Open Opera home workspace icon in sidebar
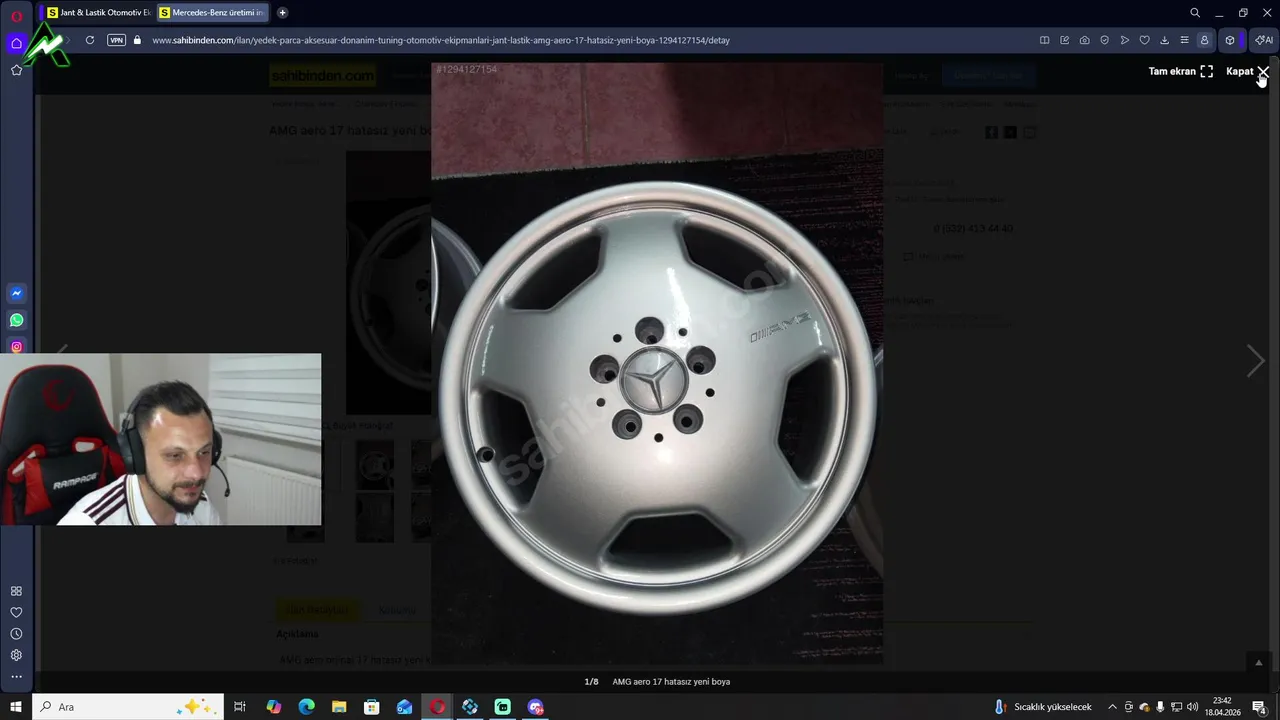The height and width of the screenshot is (720, 1280). 16,43
